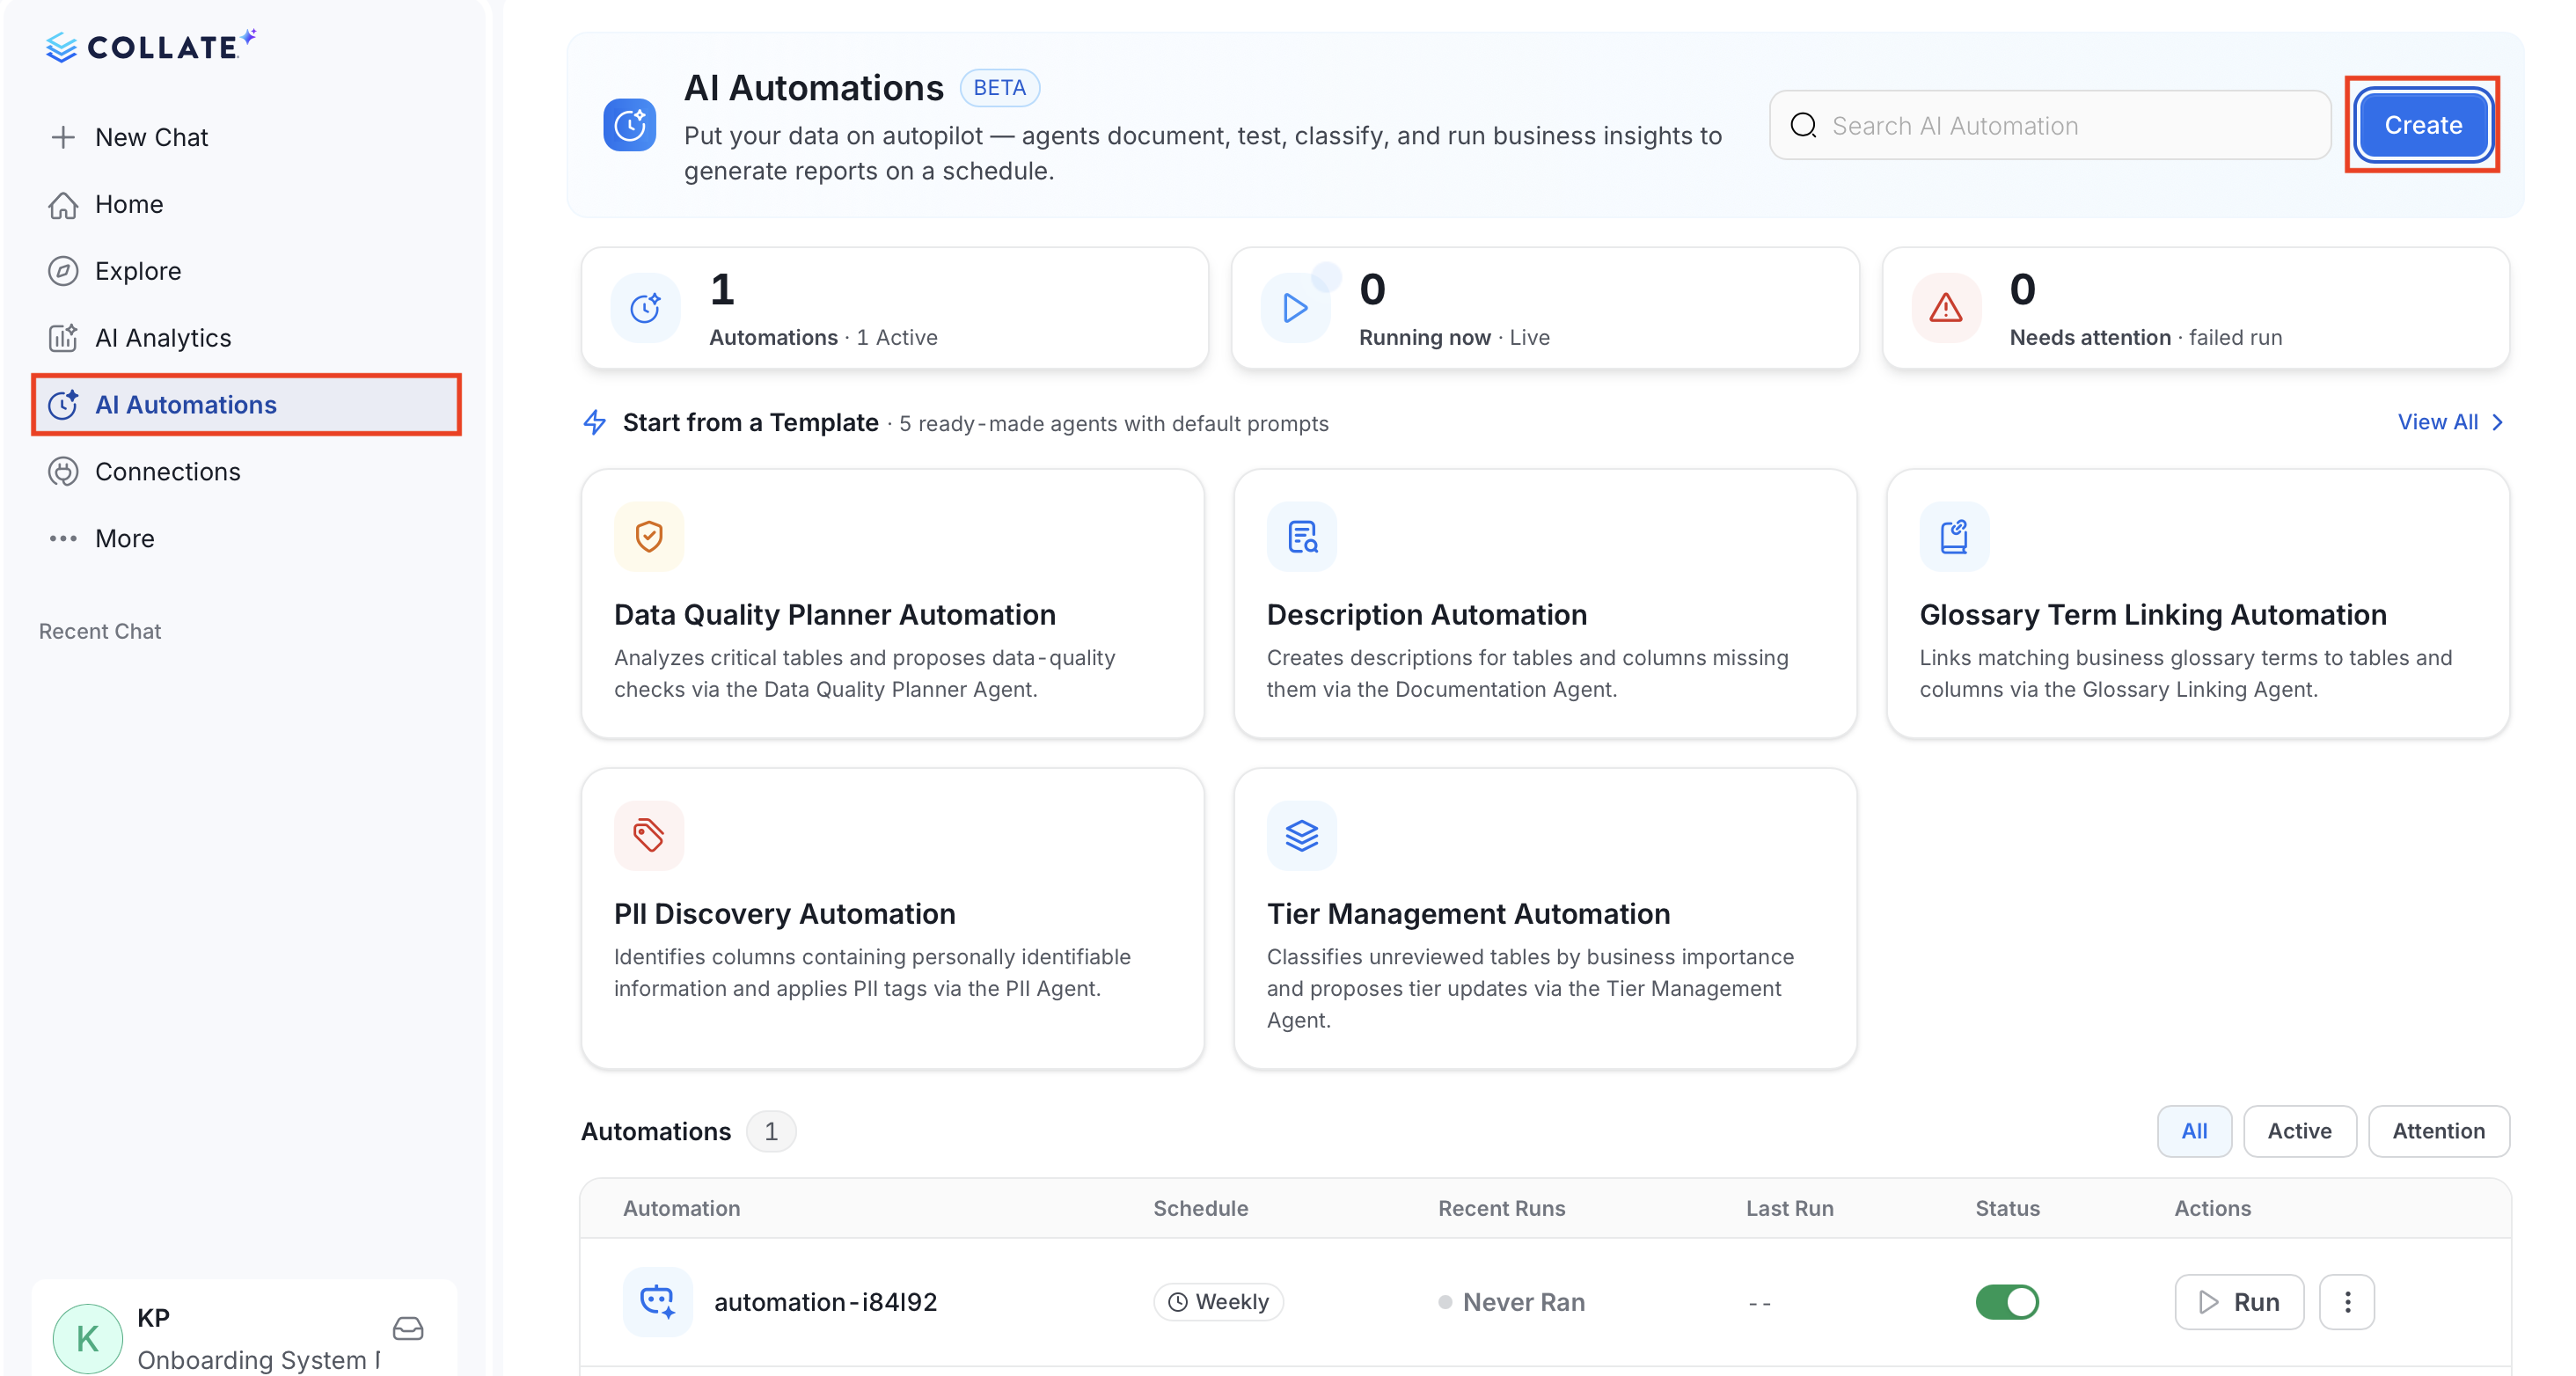The height and width of the screenshot is (1376, 2576).
Task: Click the Status column header
Action: click(x=2006, y=1207)
